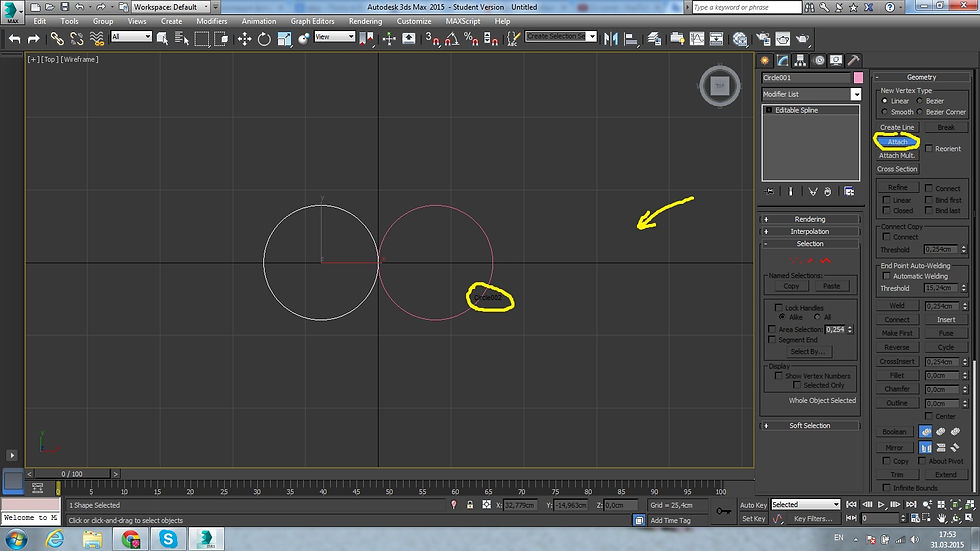Screen dimensions: 980x551
Task: Open the Key mode Selected dropdown
Action: click(806, 505)
